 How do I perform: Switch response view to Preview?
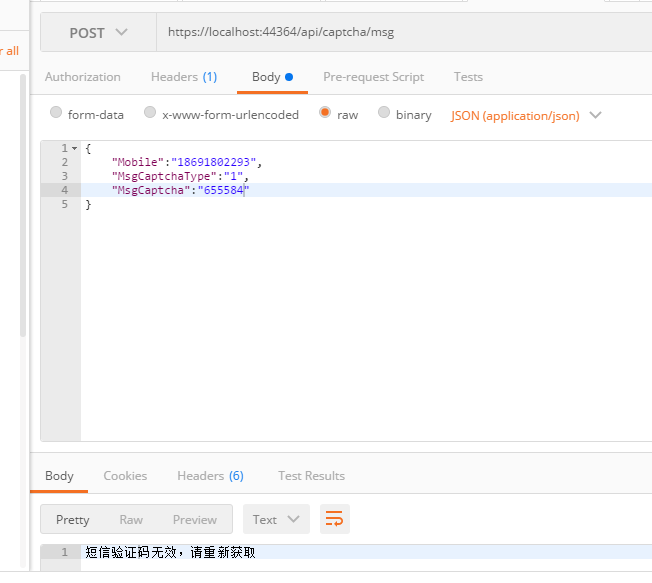click(194, 519)
